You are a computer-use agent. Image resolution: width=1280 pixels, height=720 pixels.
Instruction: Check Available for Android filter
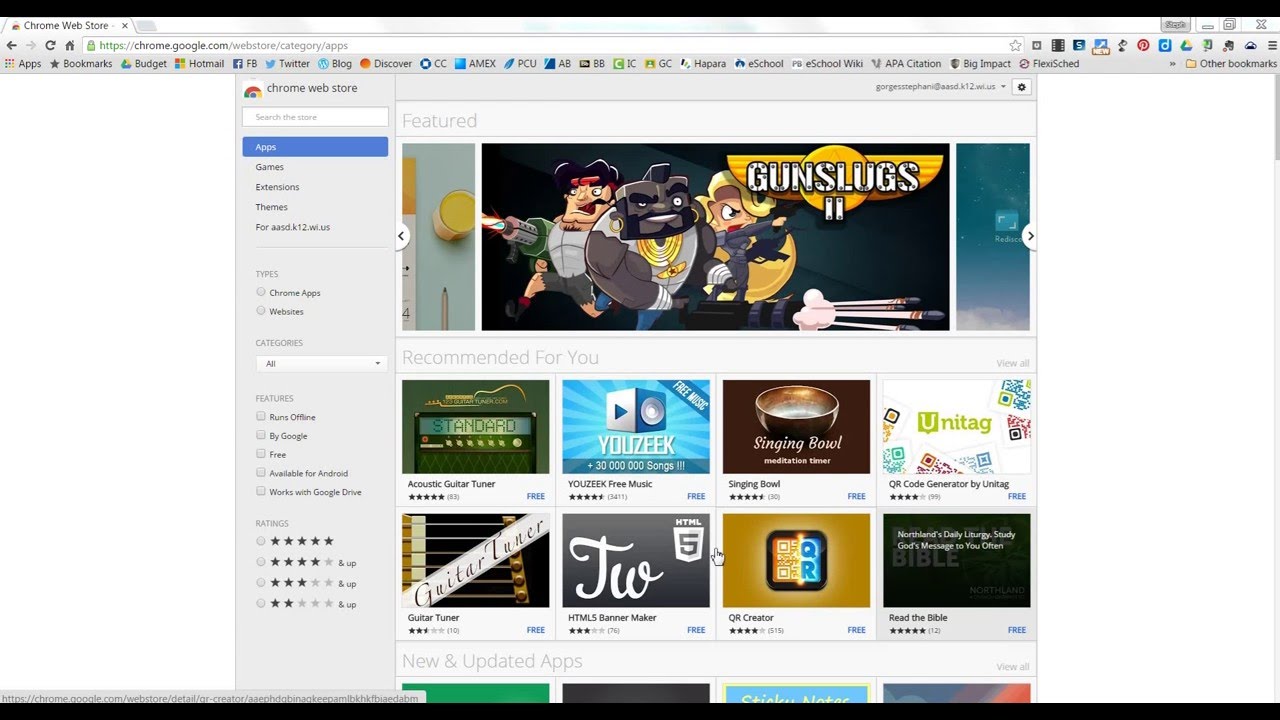tap(261, 473)
